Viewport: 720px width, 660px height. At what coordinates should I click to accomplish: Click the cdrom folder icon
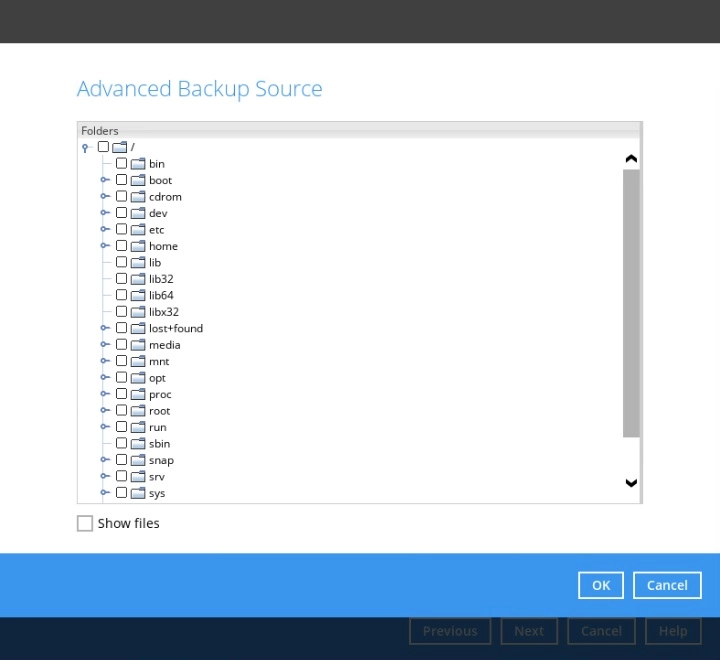click(x=138, y=197)
